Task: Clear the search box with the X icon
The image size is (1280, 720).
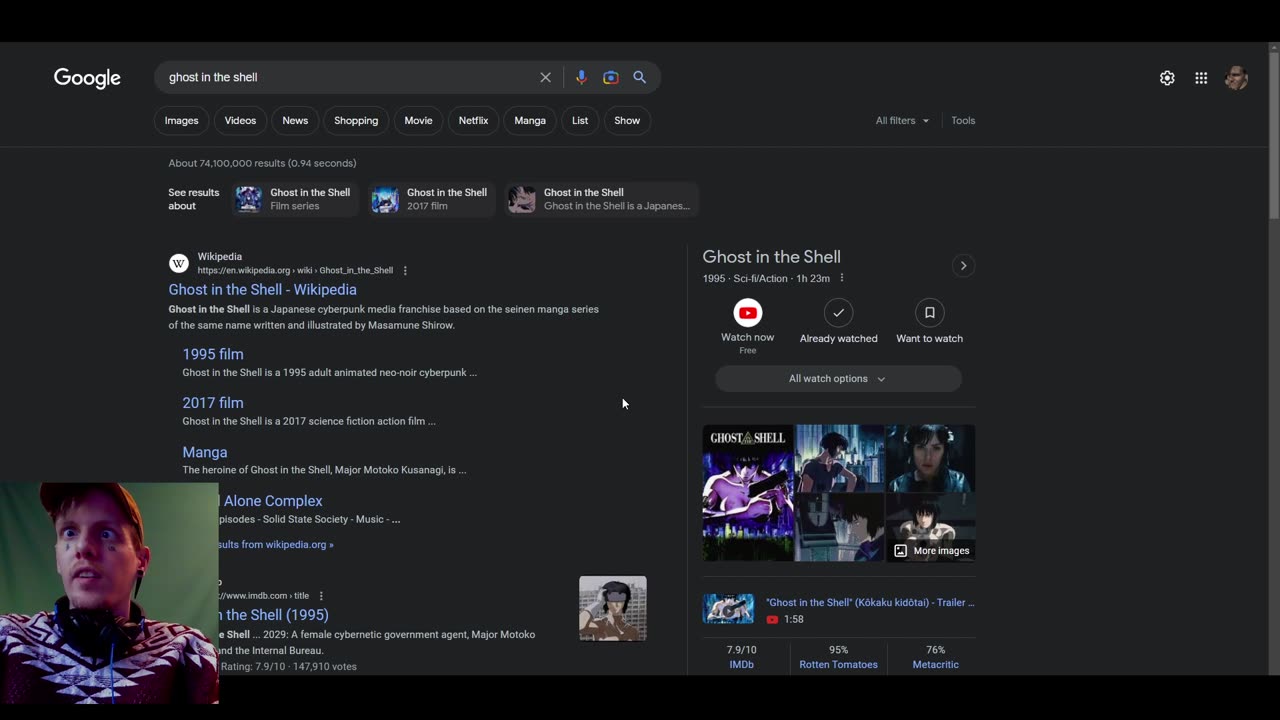Action: [545, 77]
